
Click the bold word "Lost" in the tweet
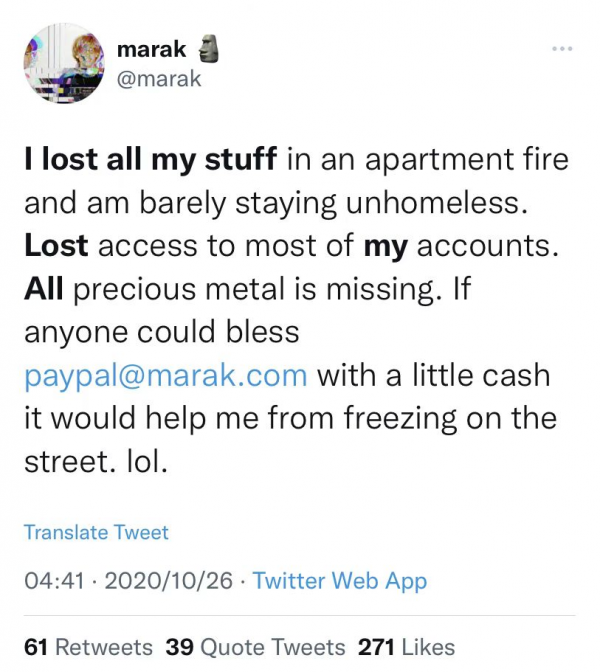pyautogui.click(x=56, y=246)
